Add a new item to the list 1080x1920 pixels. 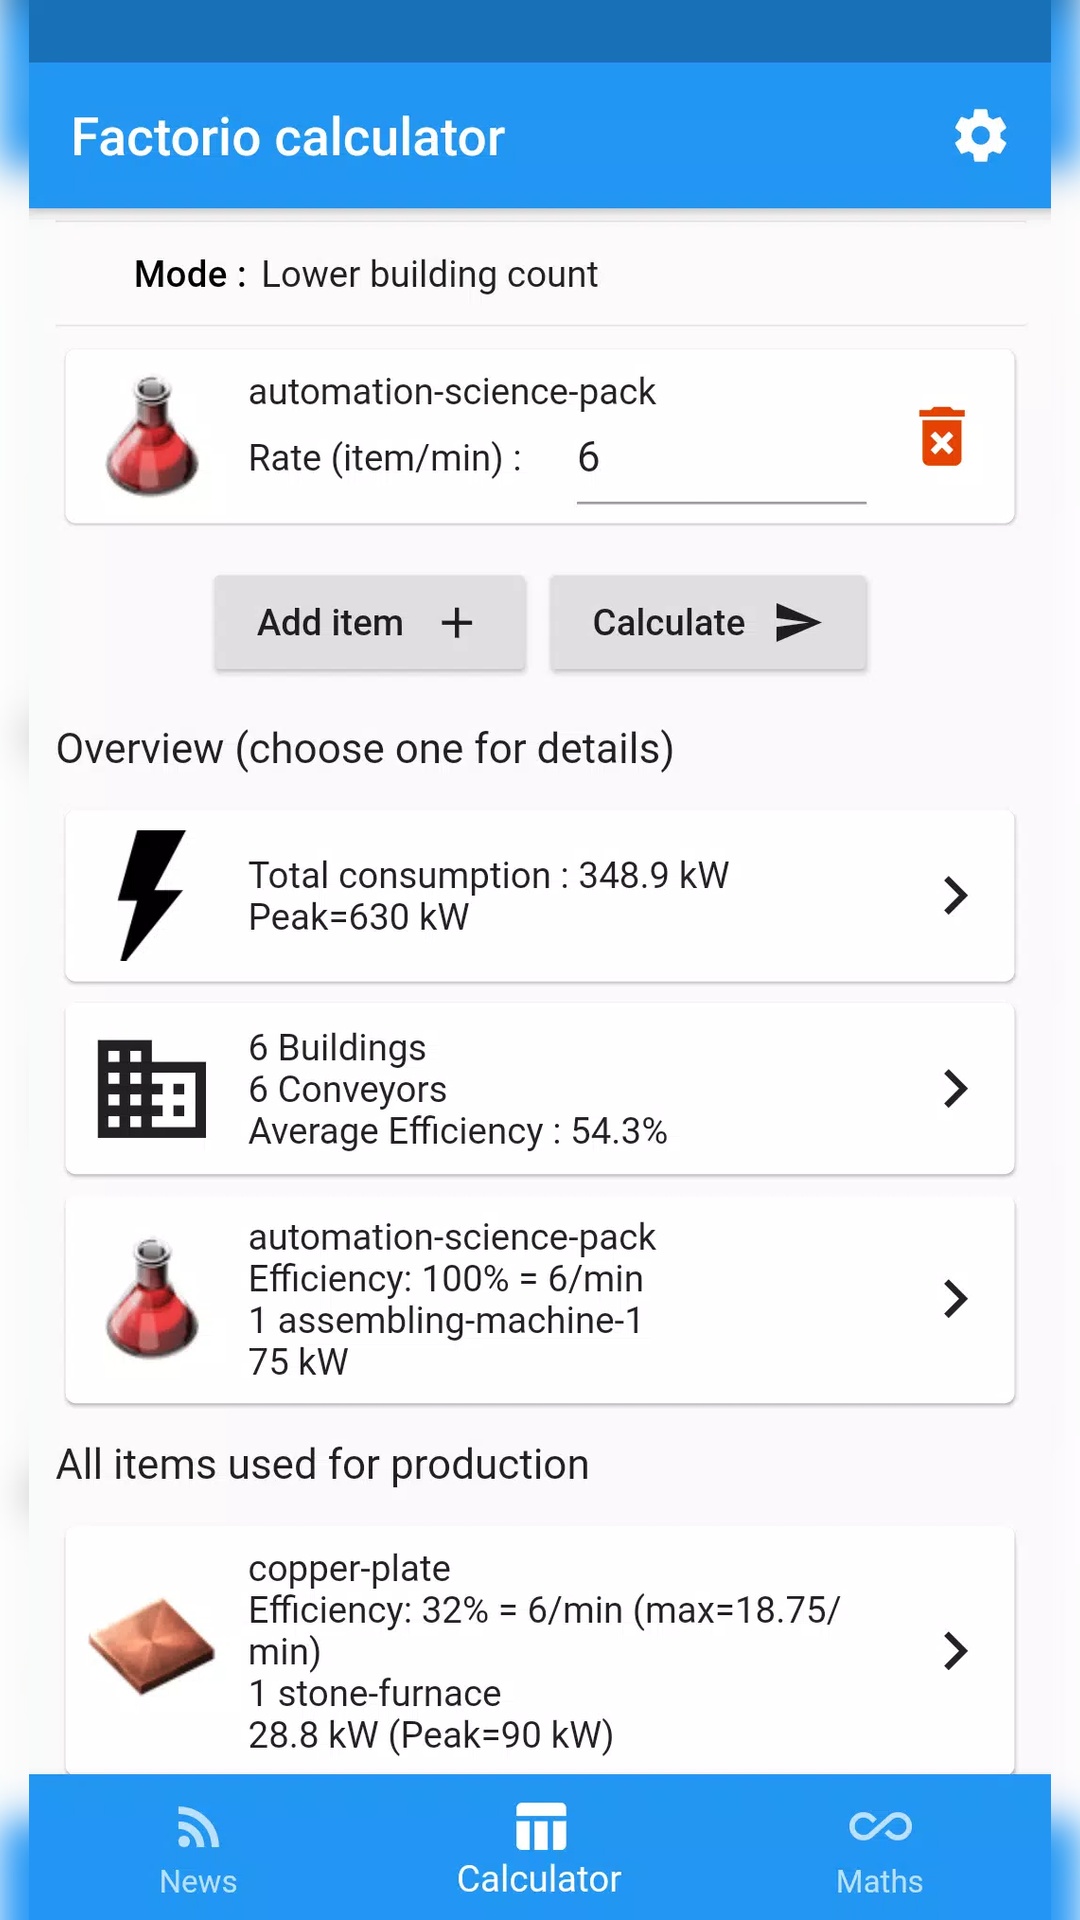pos(370,622)
